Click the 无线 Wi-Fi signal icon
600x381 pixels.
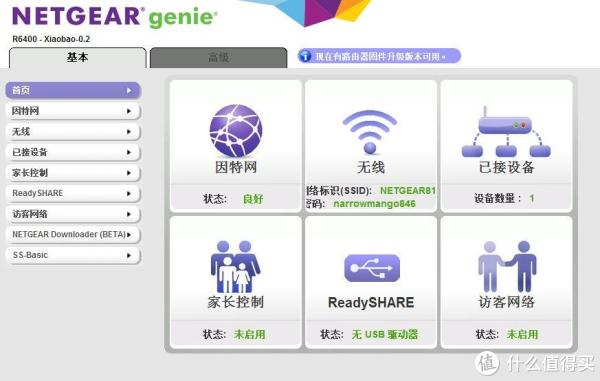pos(370,132)
